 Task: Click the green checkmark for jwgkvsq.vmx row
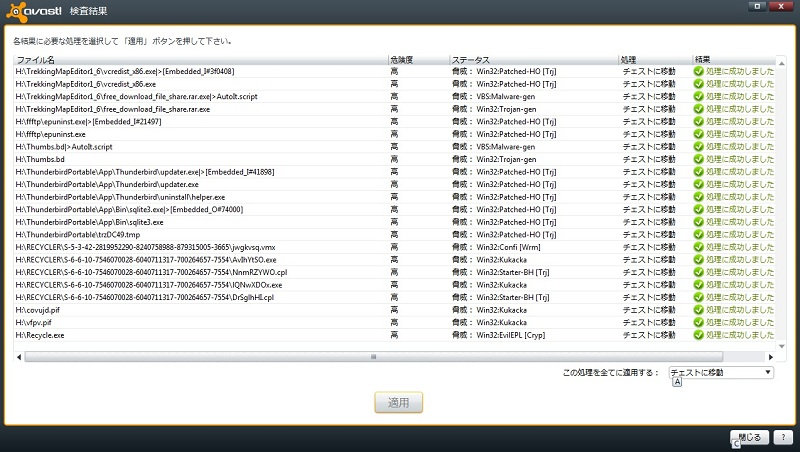[x=698, y=247]
